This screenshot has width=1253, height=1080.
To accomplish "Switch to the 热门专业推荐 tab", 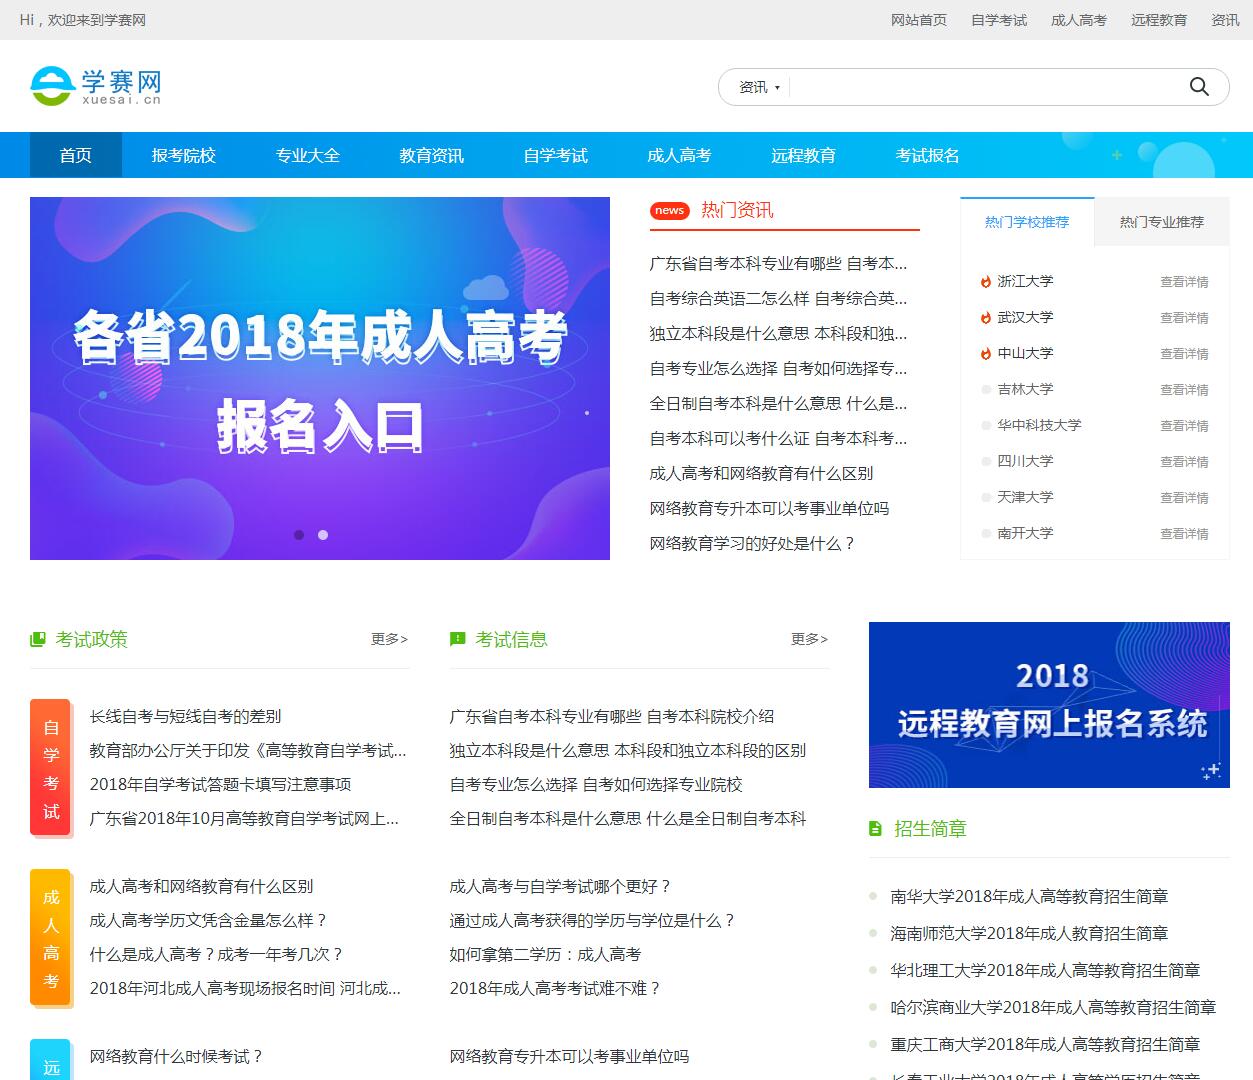I will point(1161,222).
